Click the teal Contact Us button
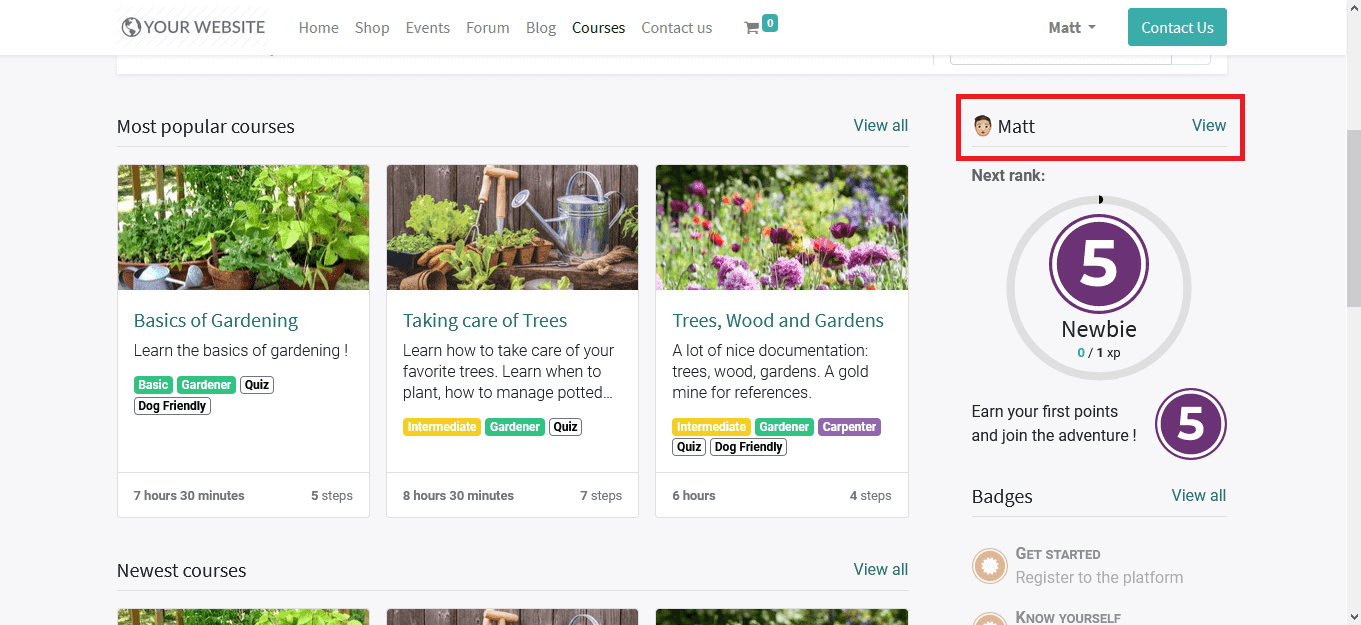This screenshot has height=625, width=1361. click(1177, 27)
